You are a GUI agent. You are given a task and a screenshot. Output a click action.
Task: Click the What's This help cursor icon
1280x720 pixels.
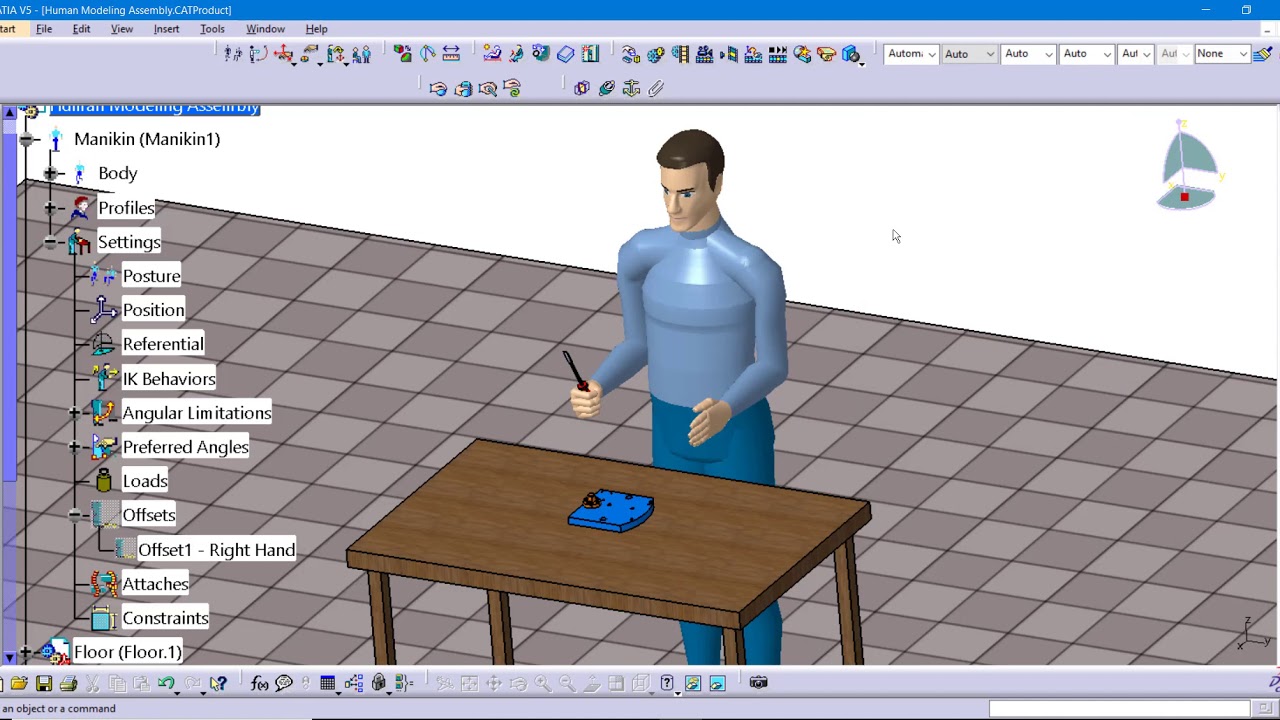click(x=218, y=683)
